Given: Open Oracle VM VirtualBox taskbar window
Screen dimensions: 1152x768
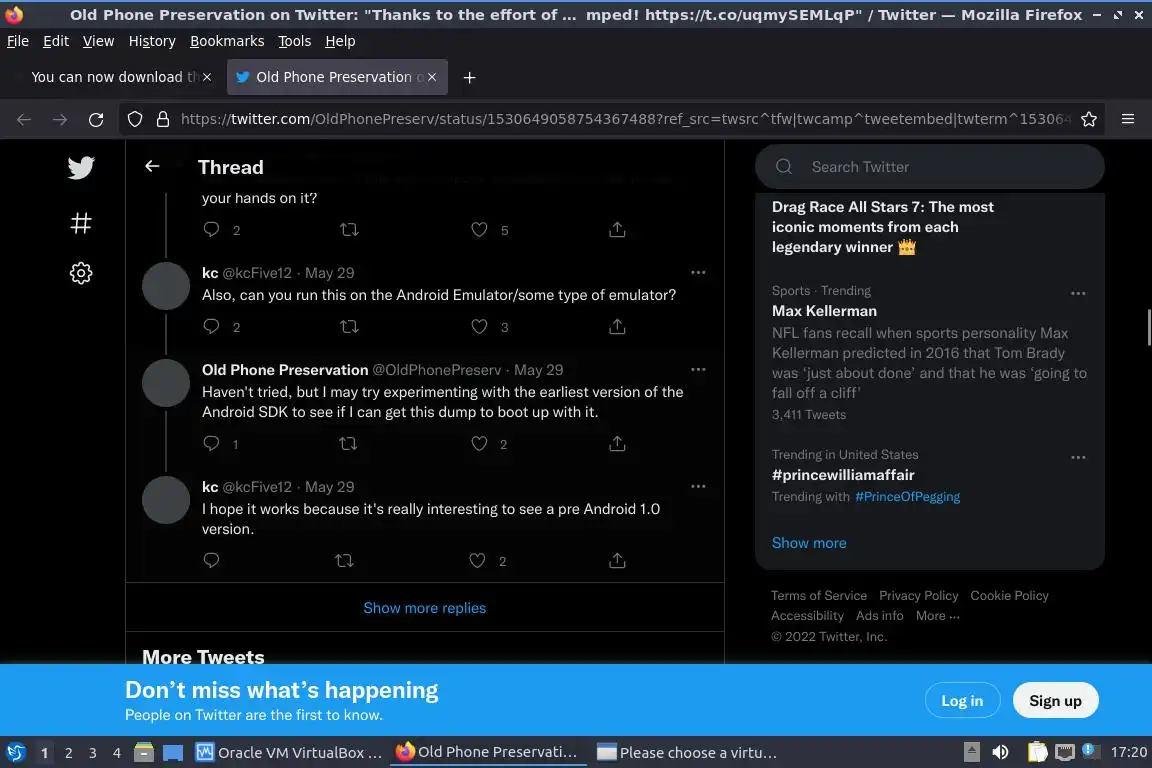Looking at the screenshot, I should [288, 753].
